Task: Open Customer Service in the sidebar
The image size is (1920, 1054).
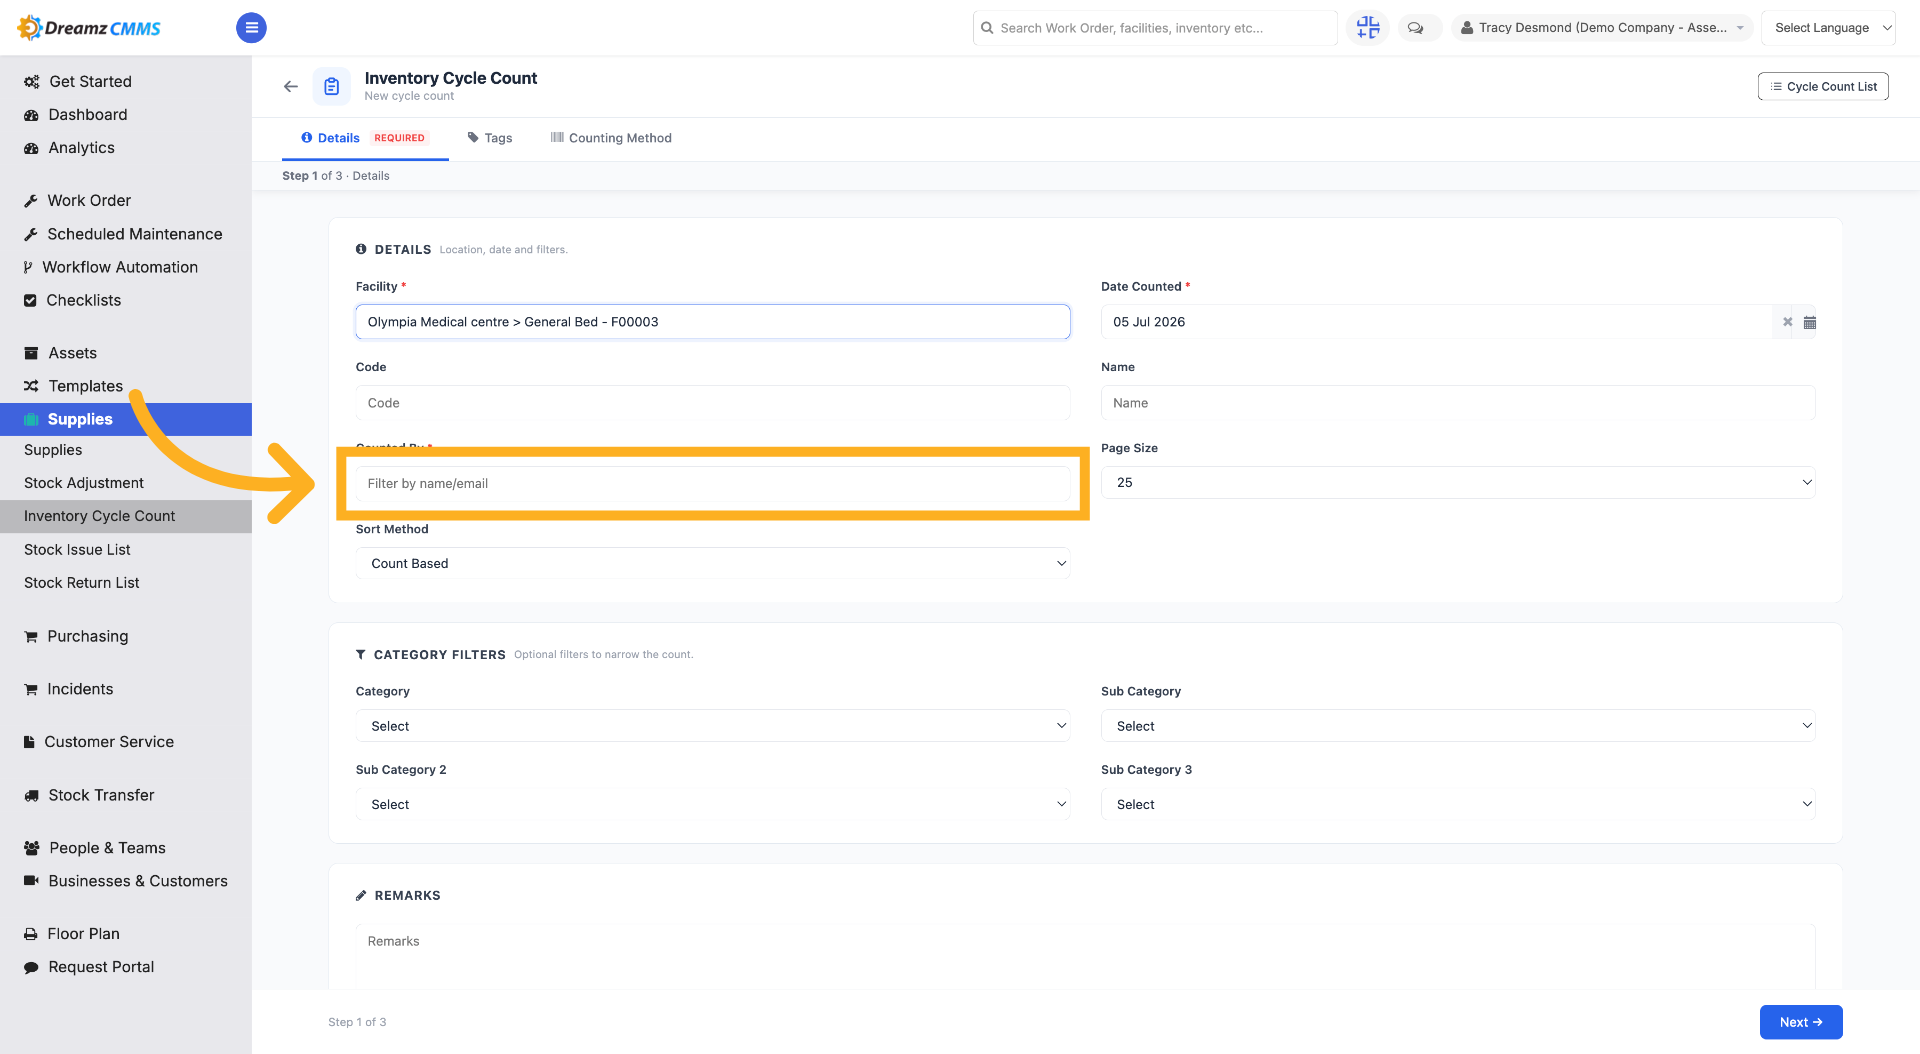Action: coord(109,742)
